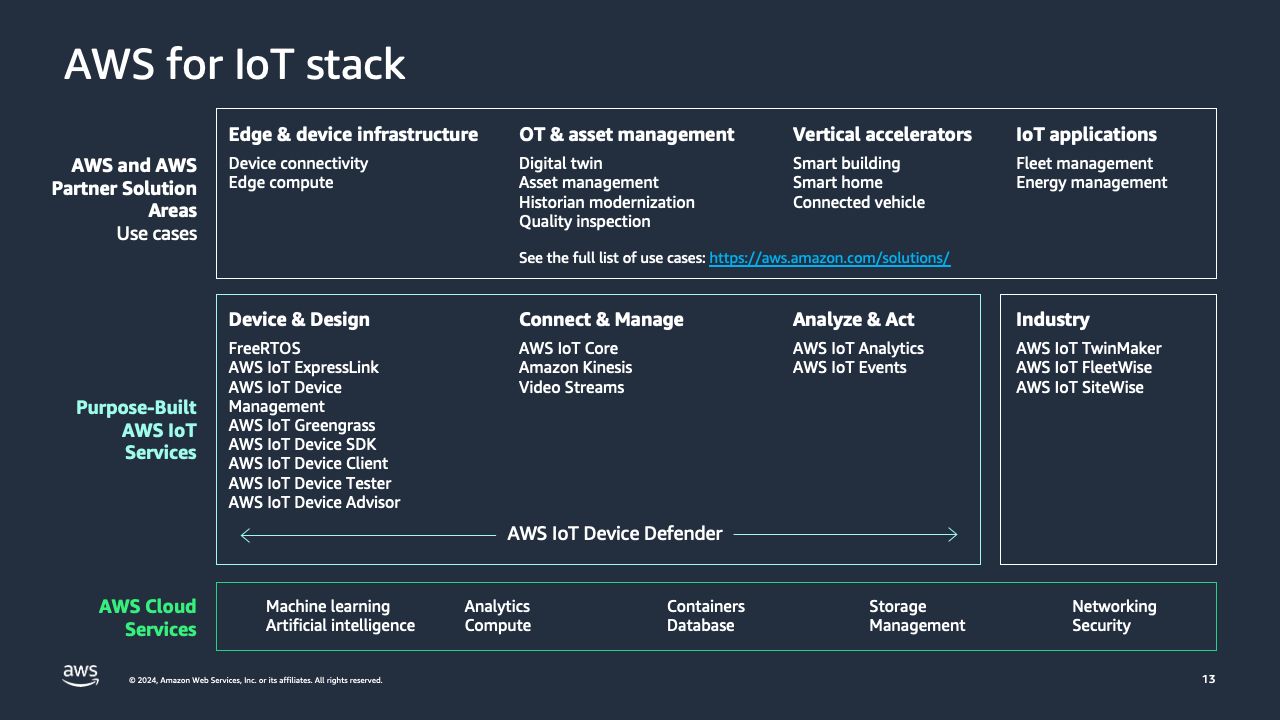
Task: Click the page number 13
Action: (x=1208, y=679)
